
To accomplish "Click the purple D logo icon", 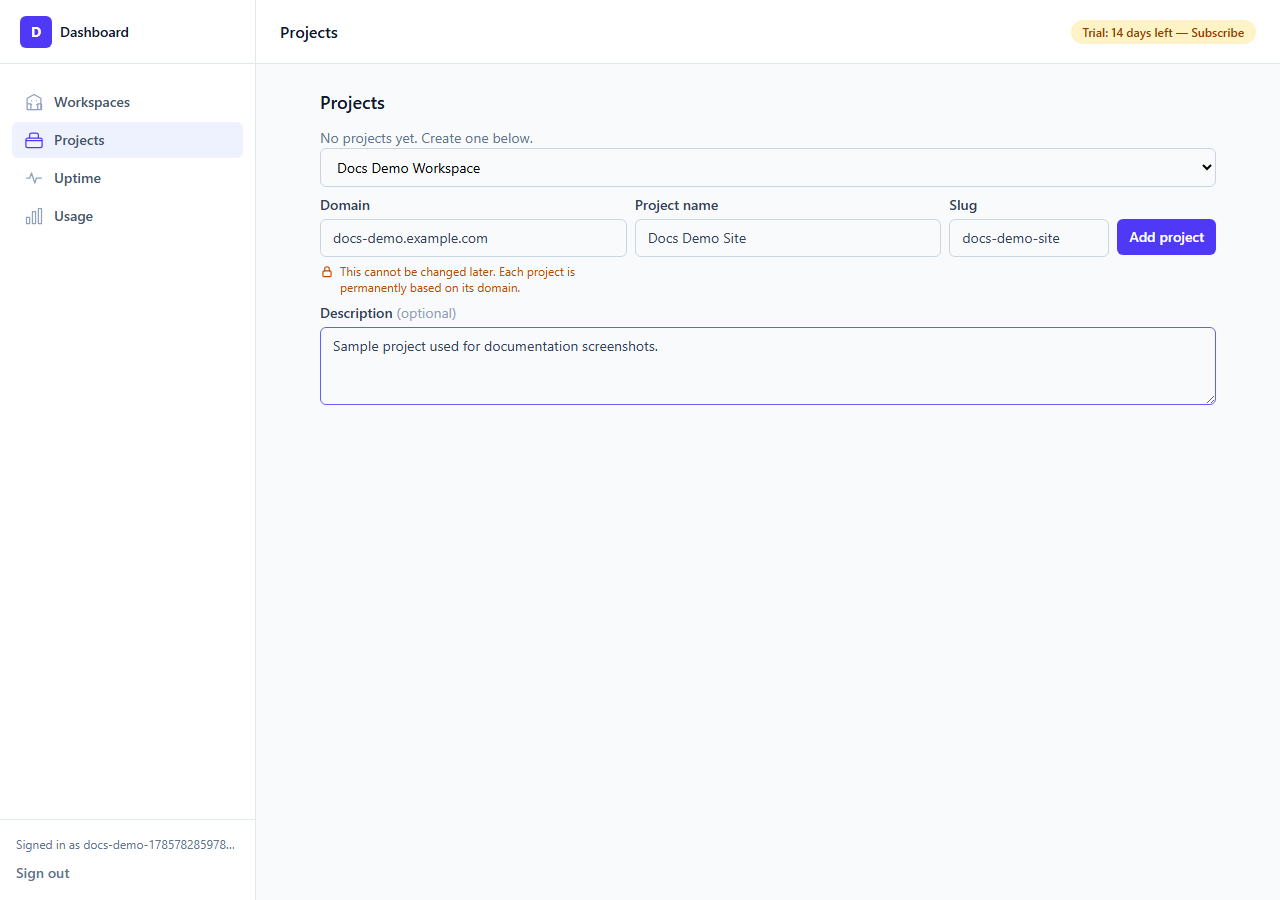I will click(x=36, y=32).
